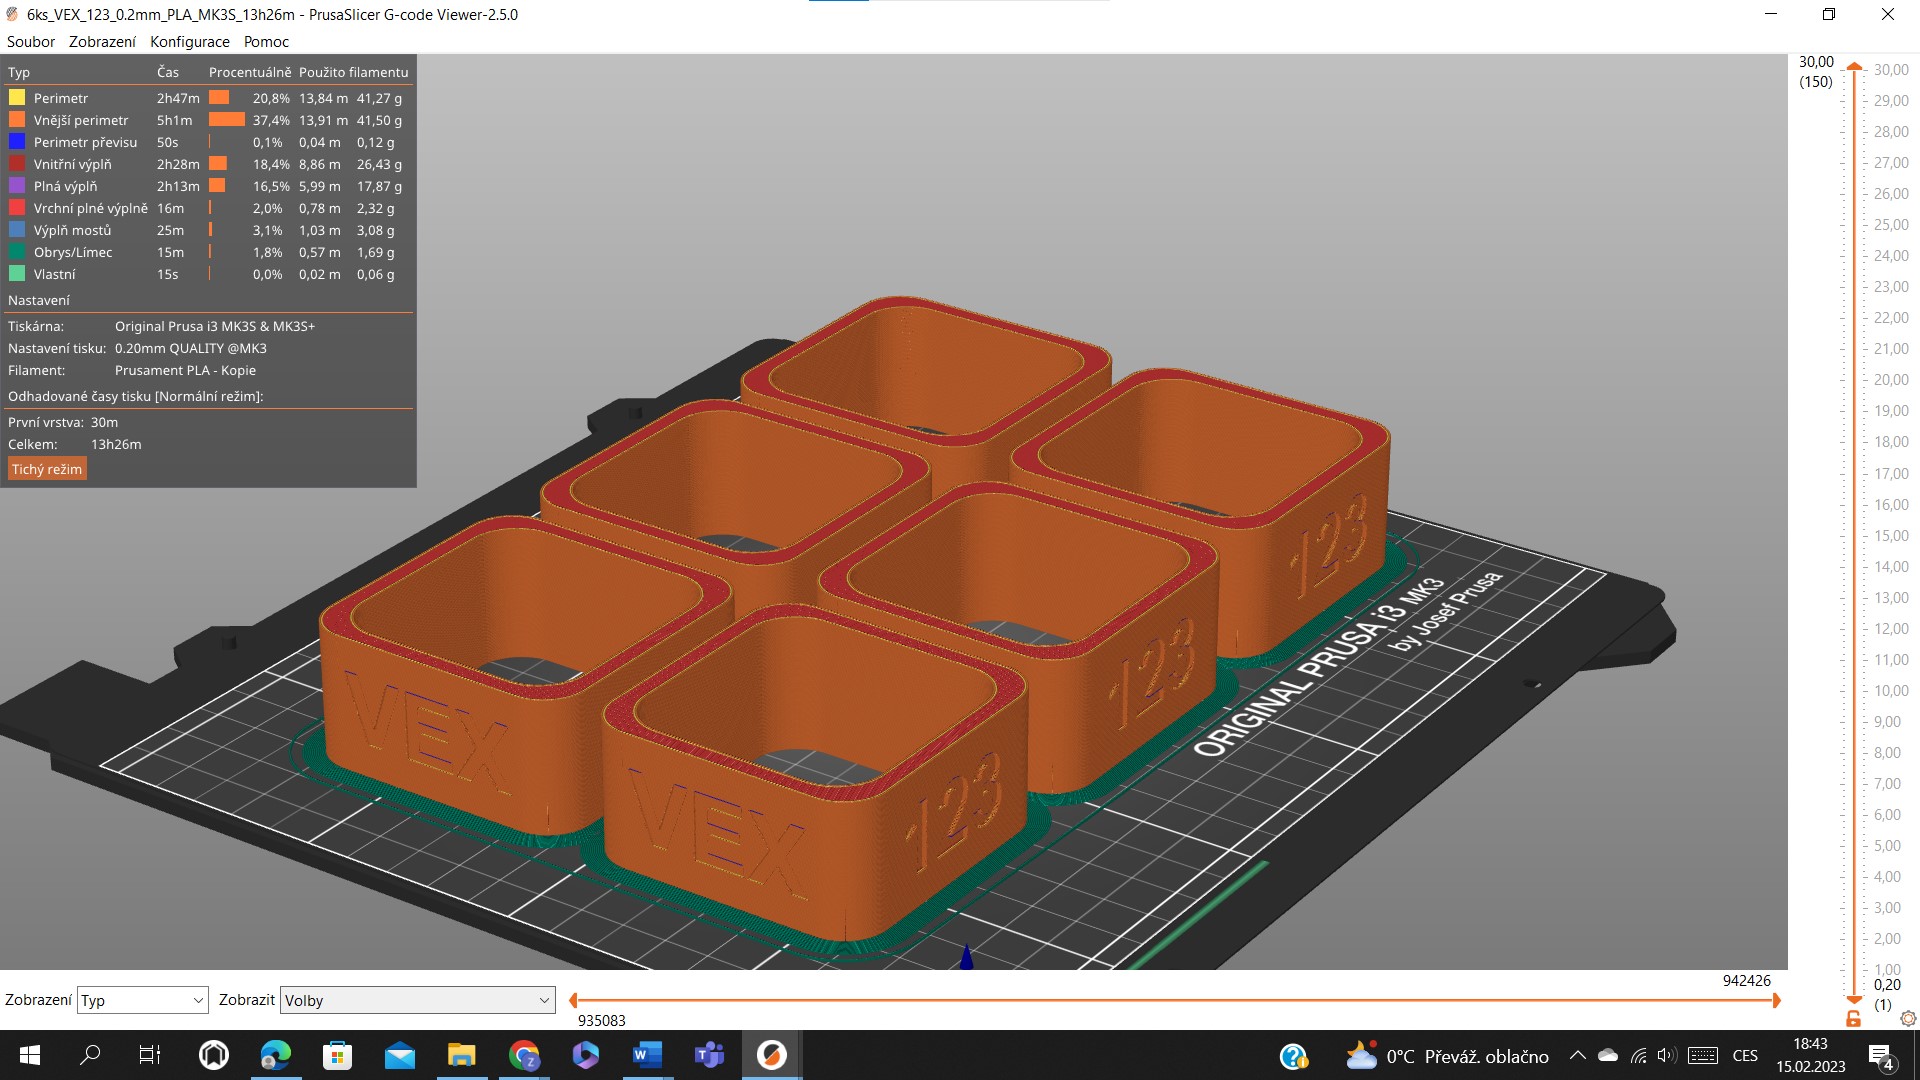The image size is (1920, 1080).
Task: Click the Vlastní light green swatch
Action: click(17, 274)
